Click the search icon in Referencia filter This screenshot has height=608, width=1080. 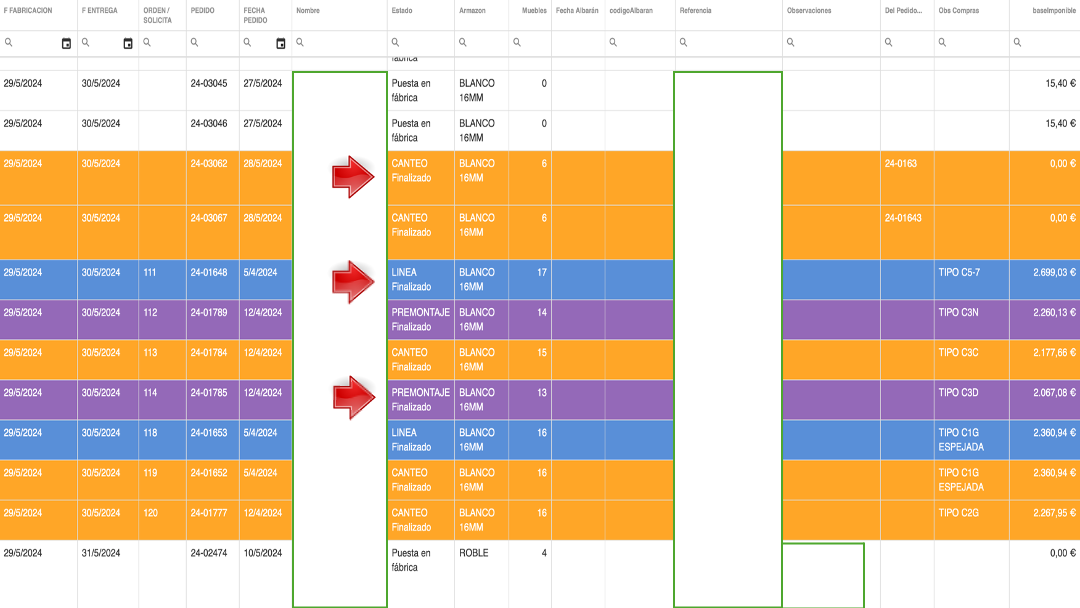(683, 43)
